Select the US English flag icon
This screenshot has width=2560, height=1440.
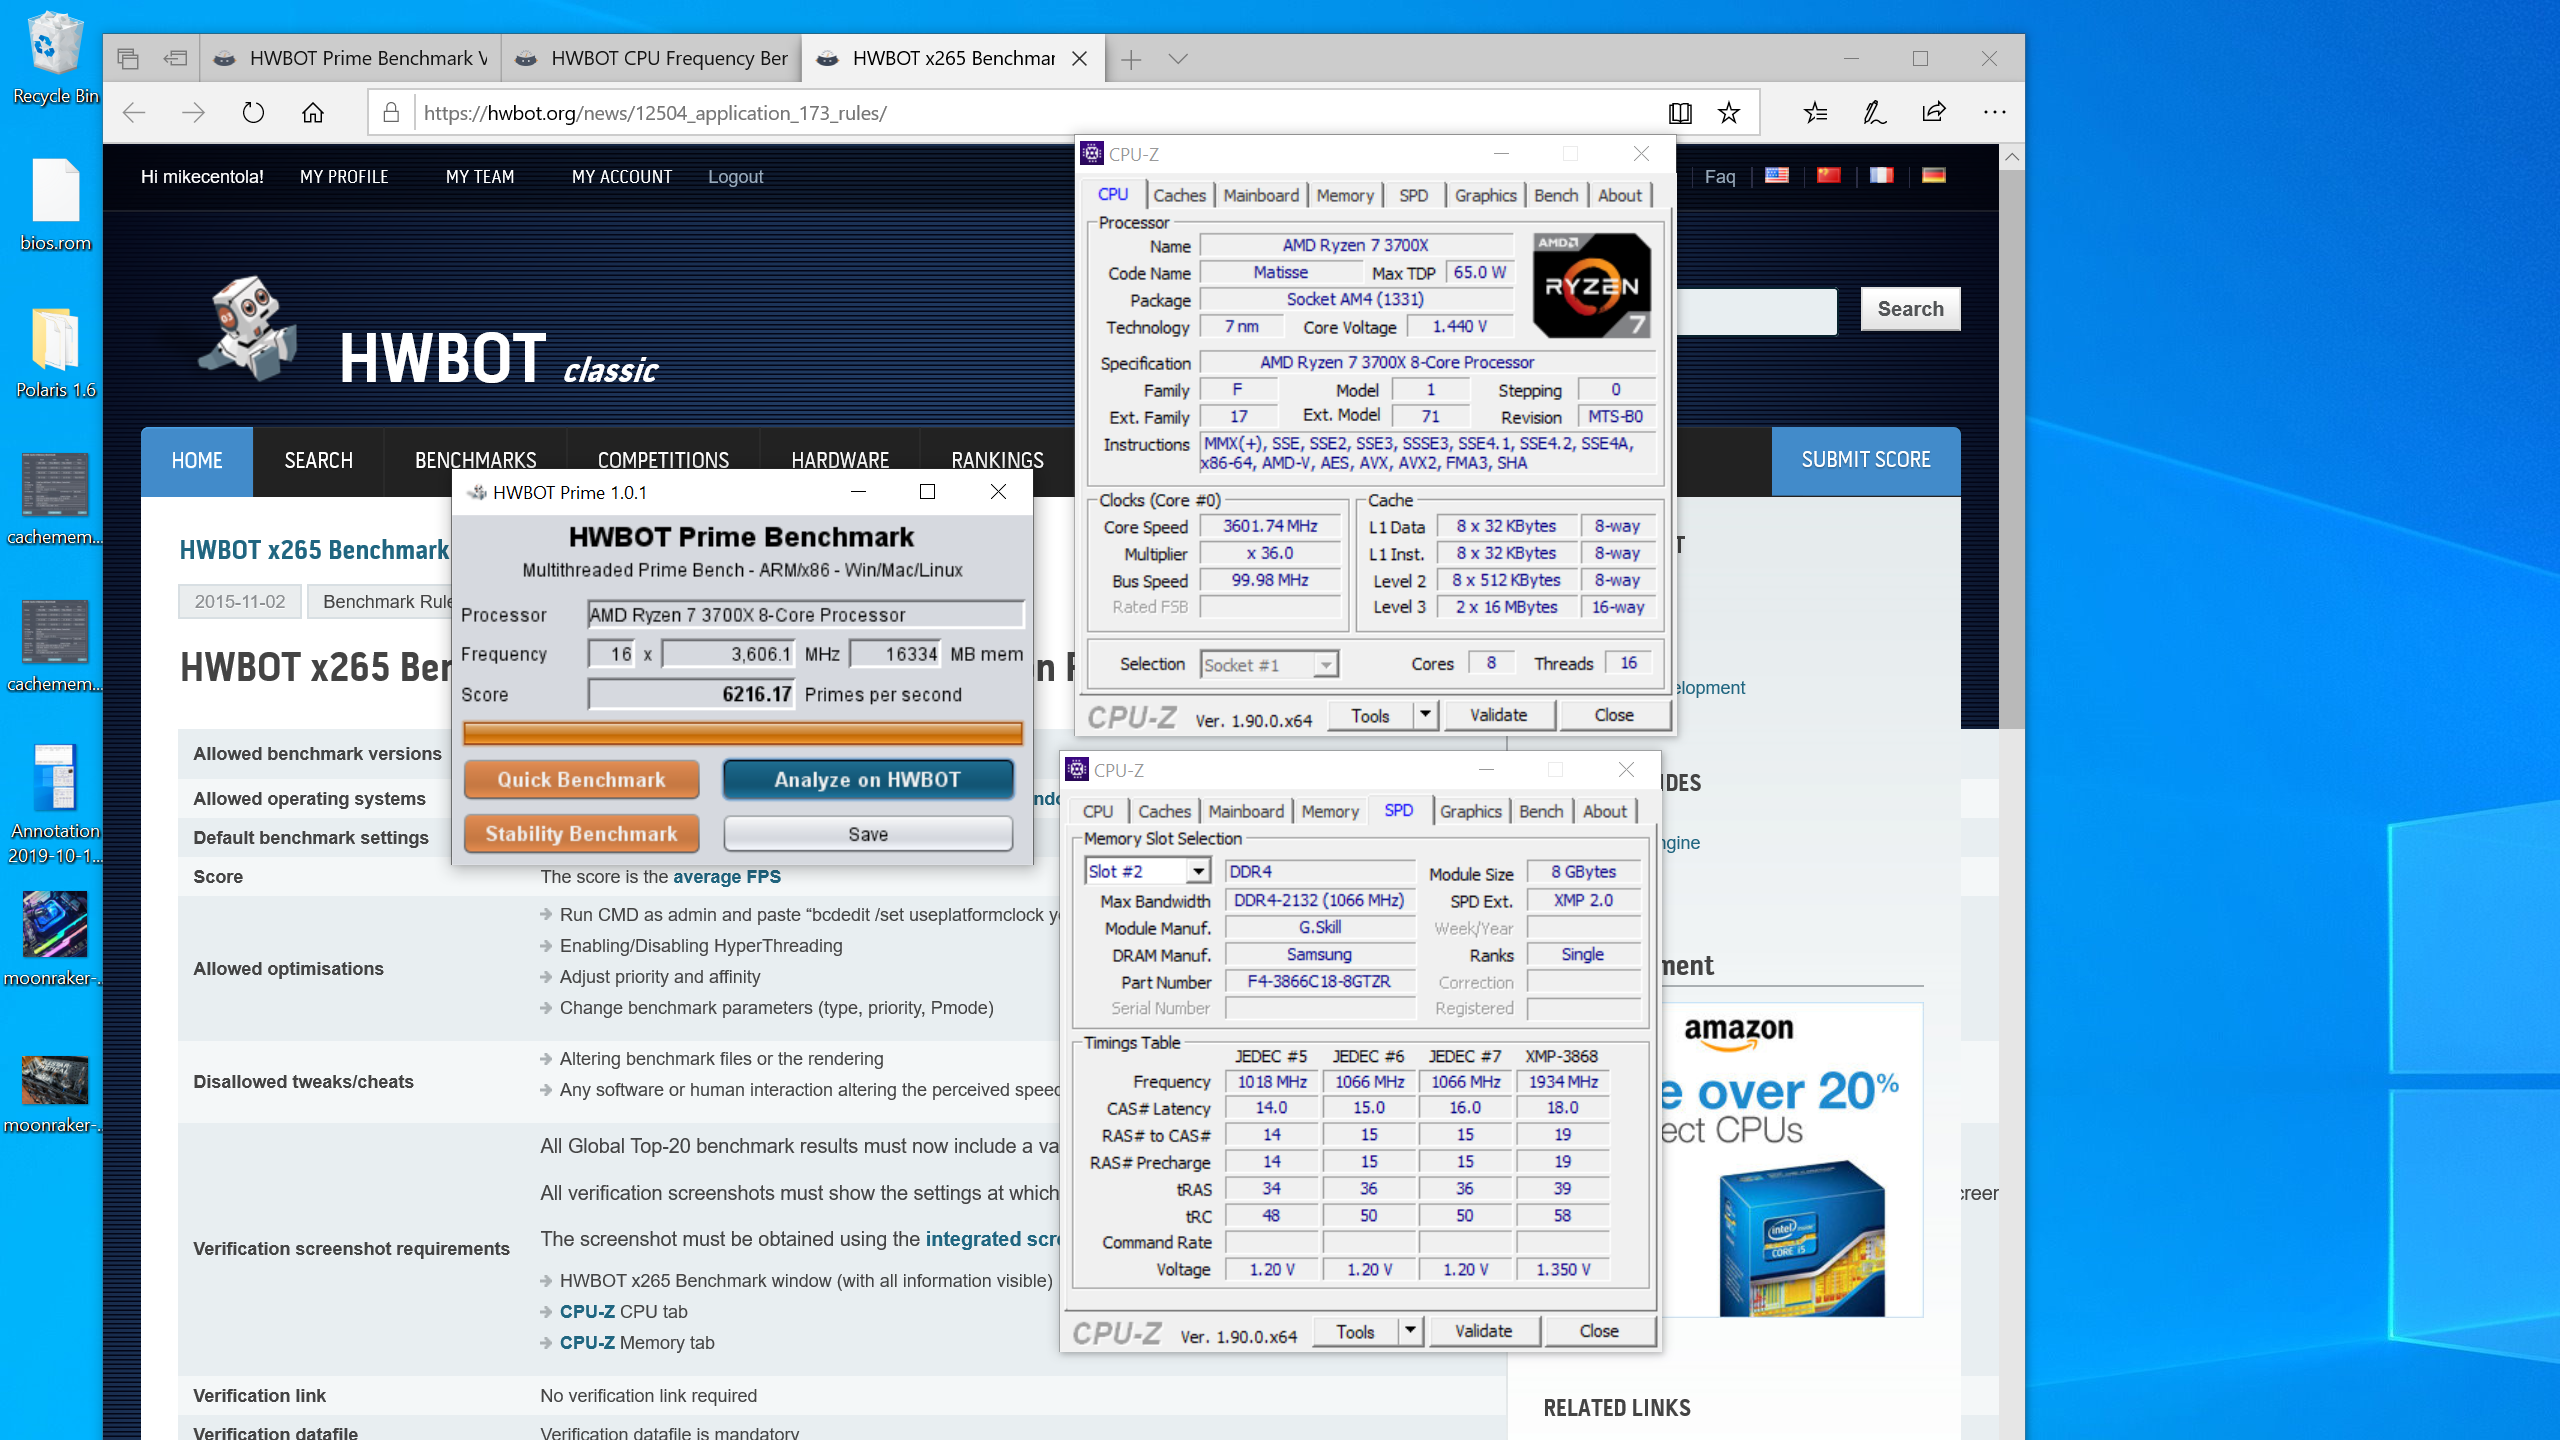(x=1777, y=176)
